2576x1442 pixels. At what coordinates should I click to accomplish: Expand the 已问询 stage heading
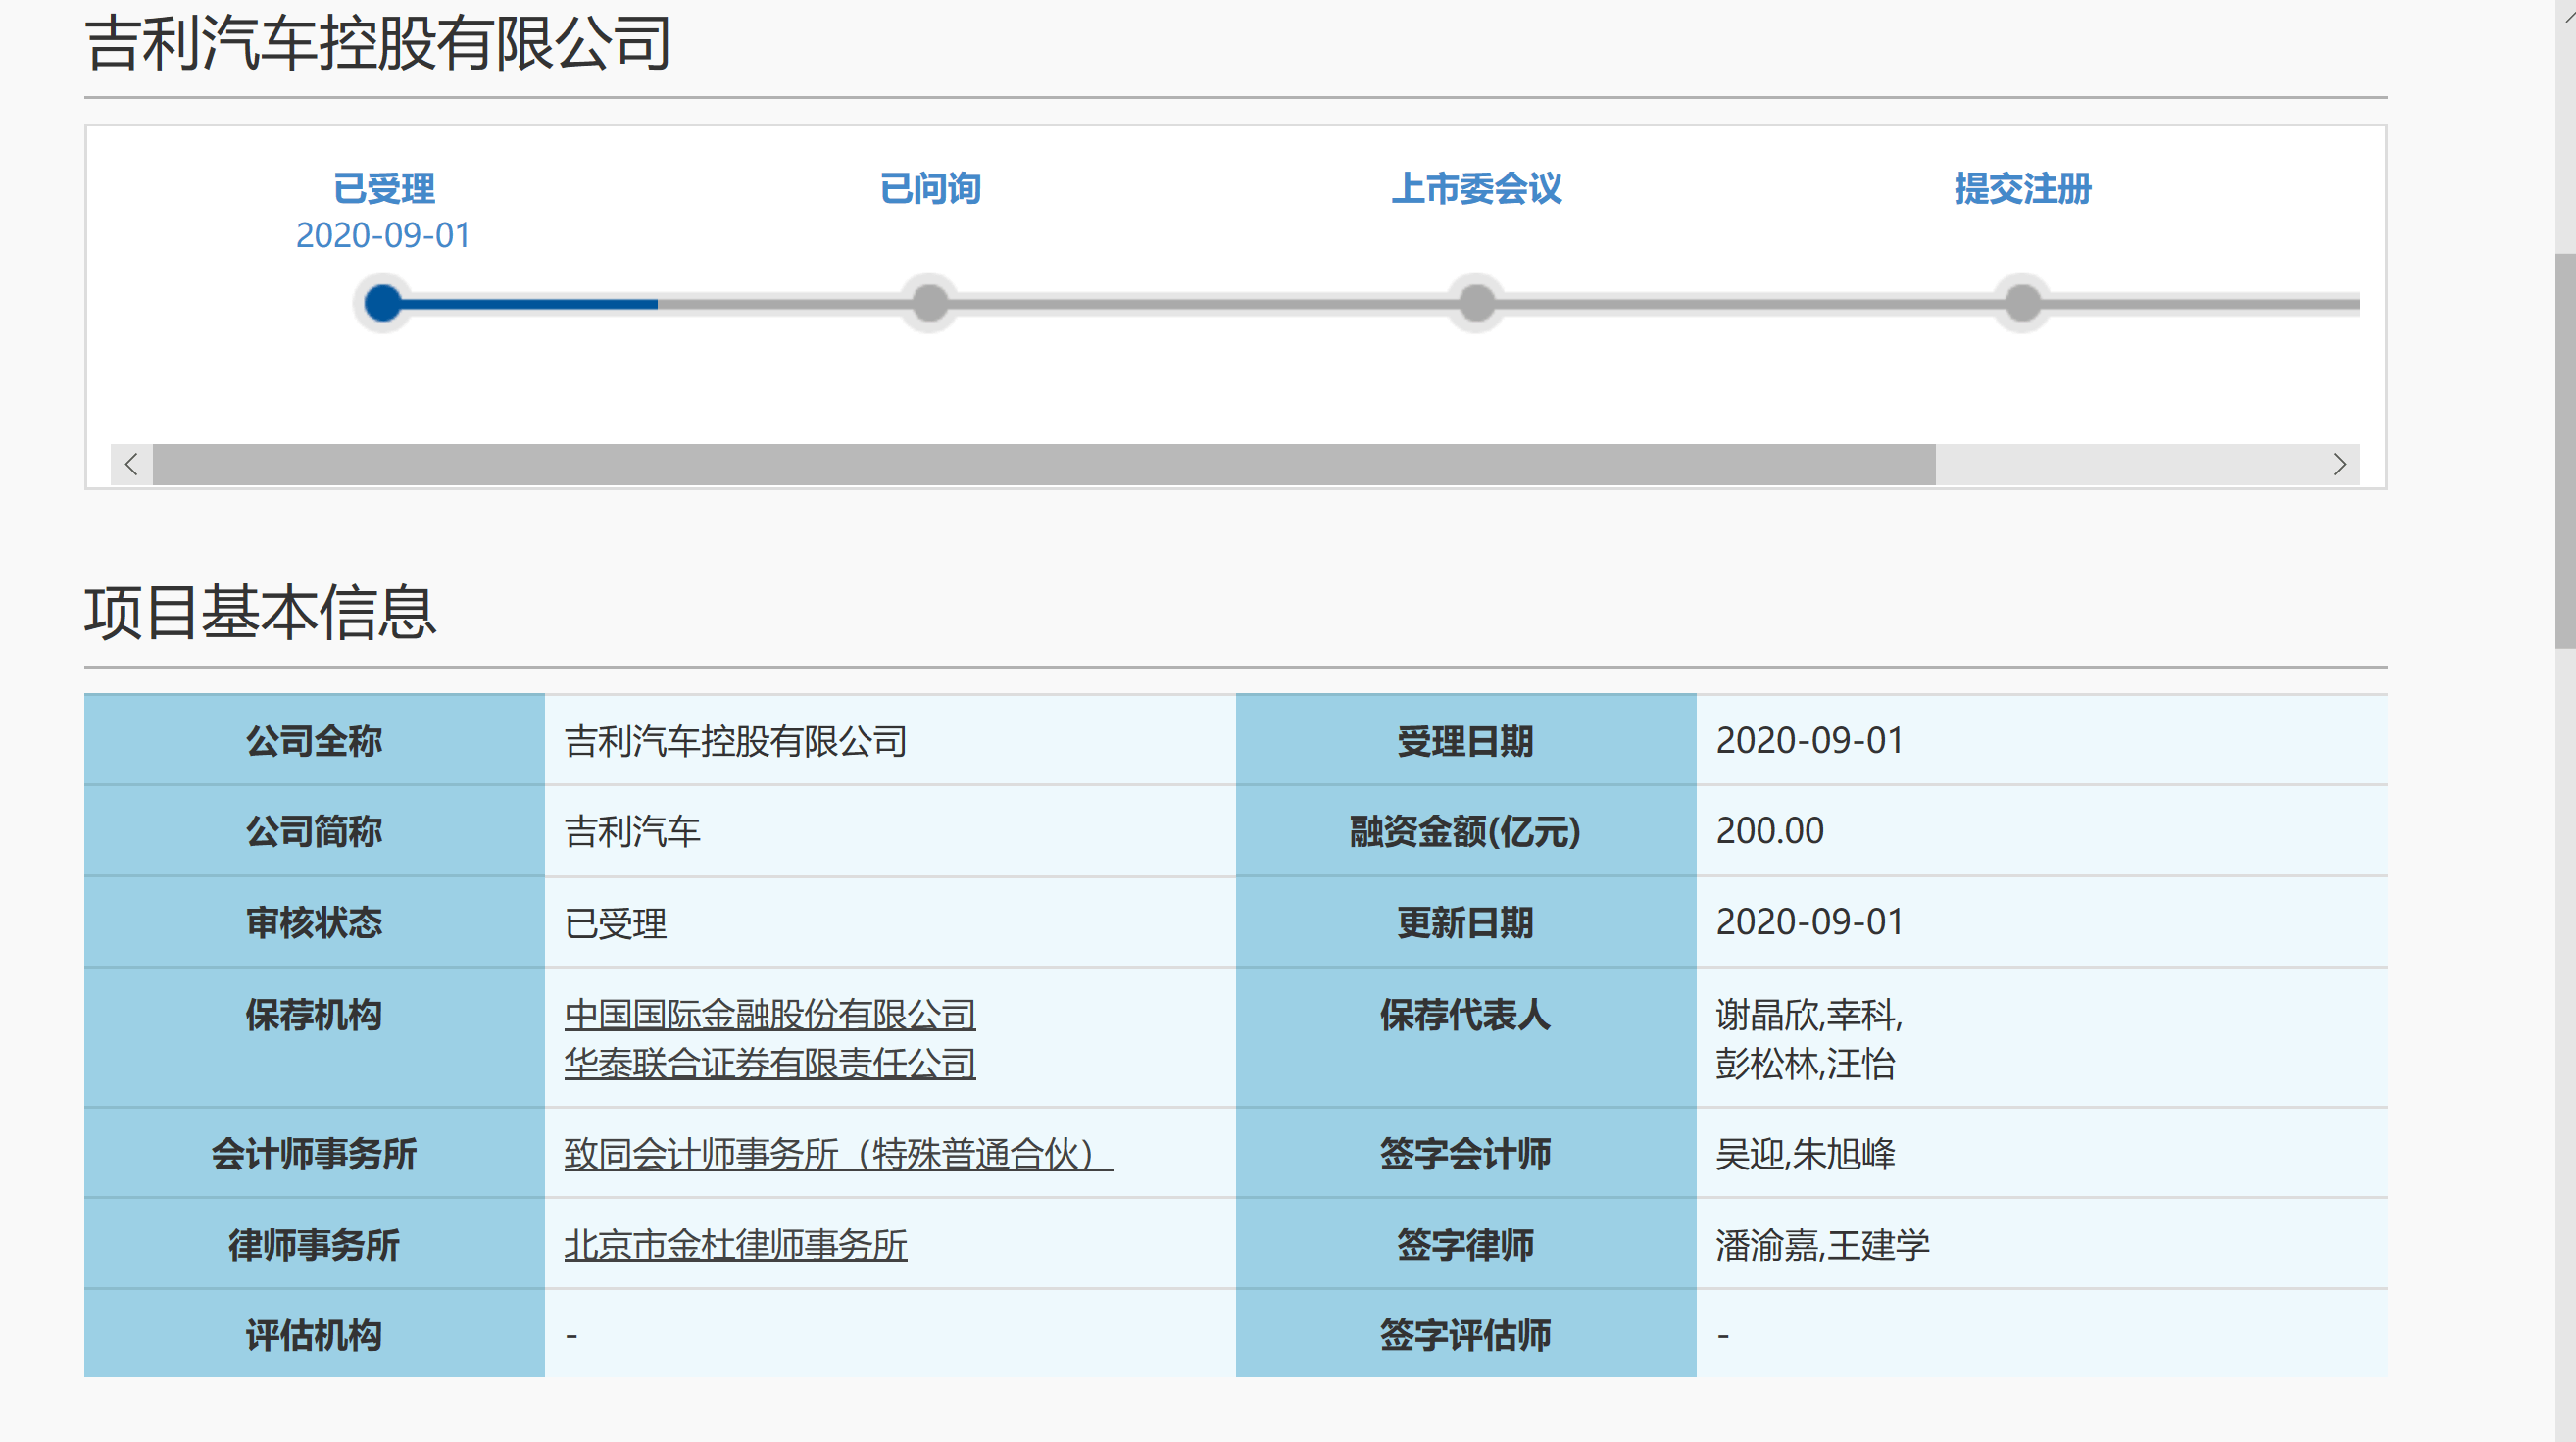[929, 187]
